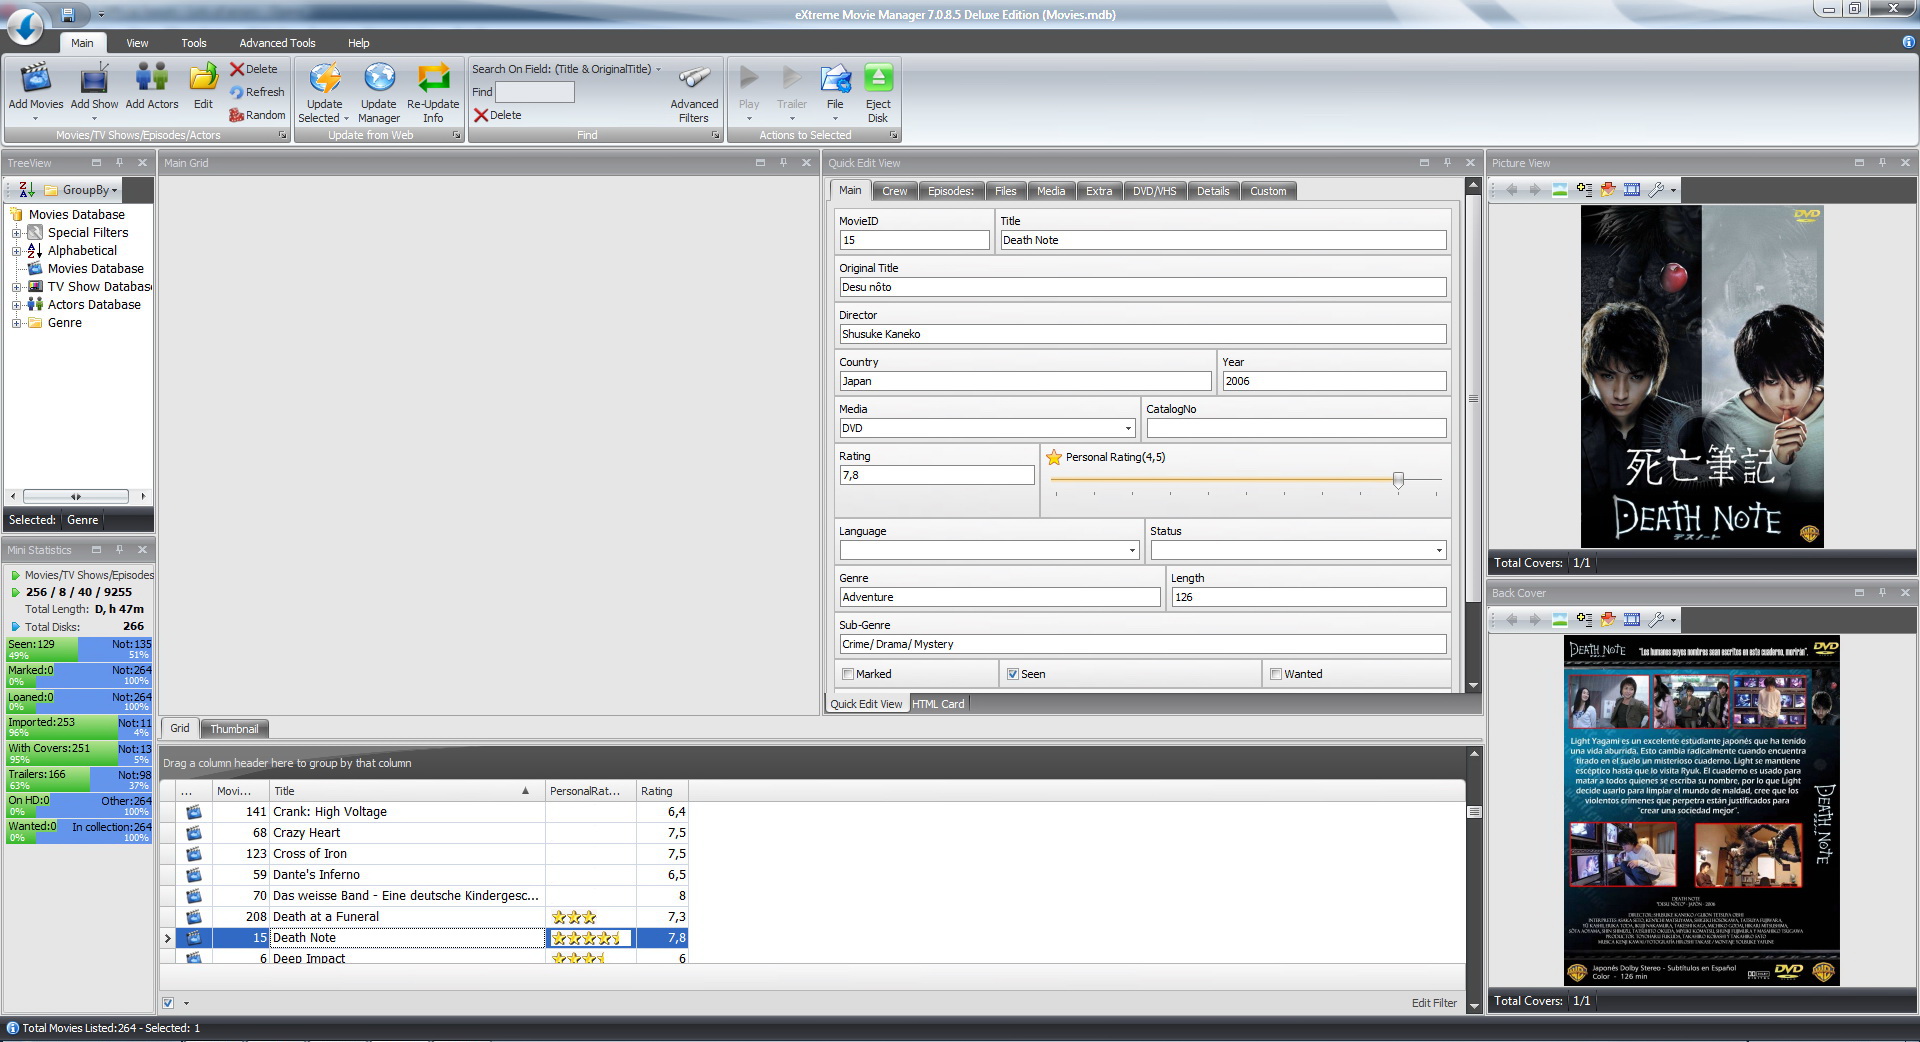1920x1042 pixels.
Task: Click the Rating column header
Action: point(662,791)
